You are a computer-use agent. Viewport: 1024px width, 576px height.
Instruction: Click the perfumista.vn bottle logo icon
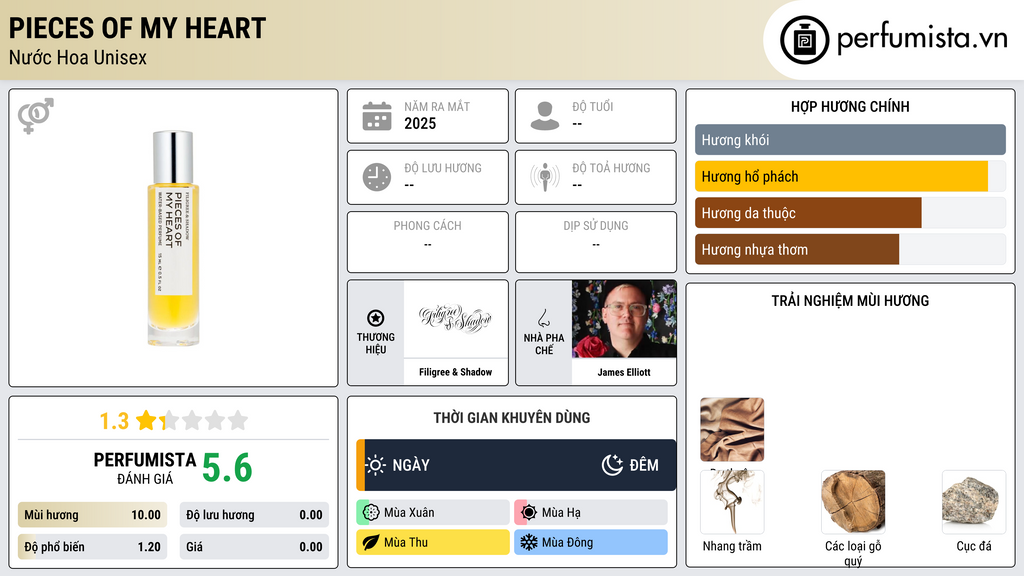pyautogui.click(x=804, y=40)
